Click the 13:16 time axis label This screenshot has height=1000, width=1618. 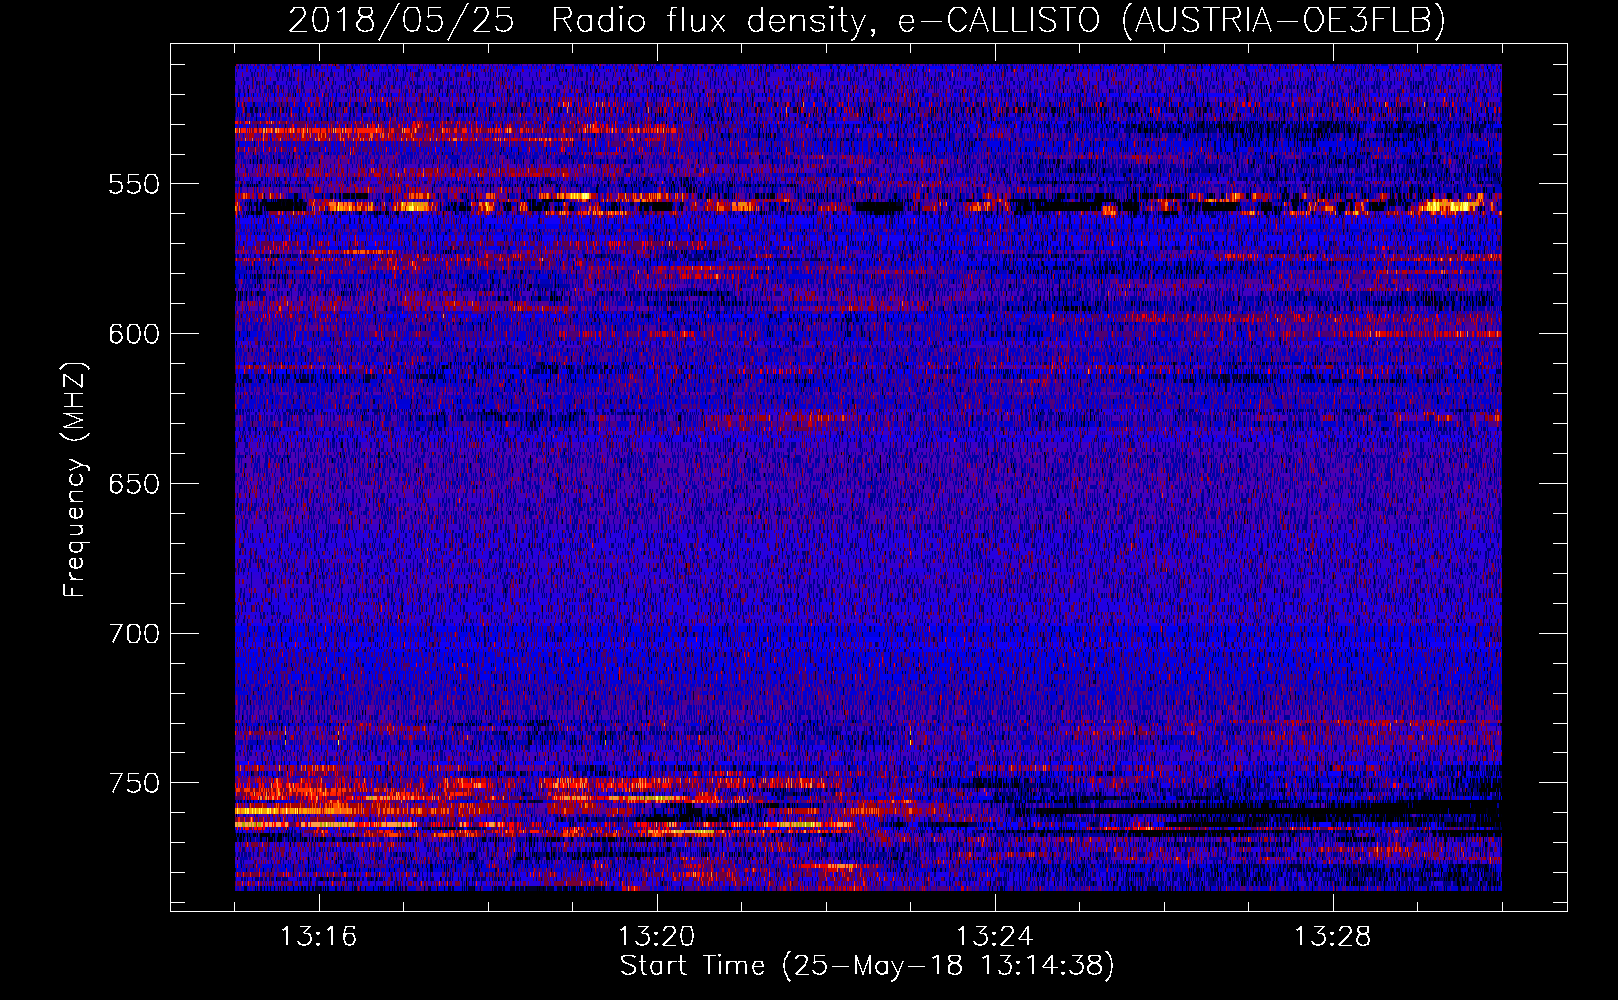[319, 937]
